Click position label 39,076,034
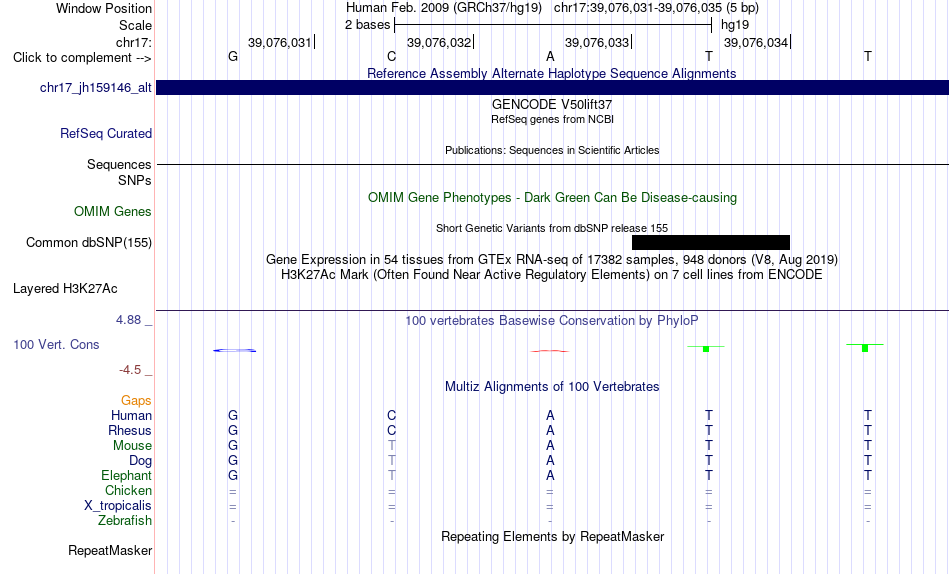 pos(756,42)
